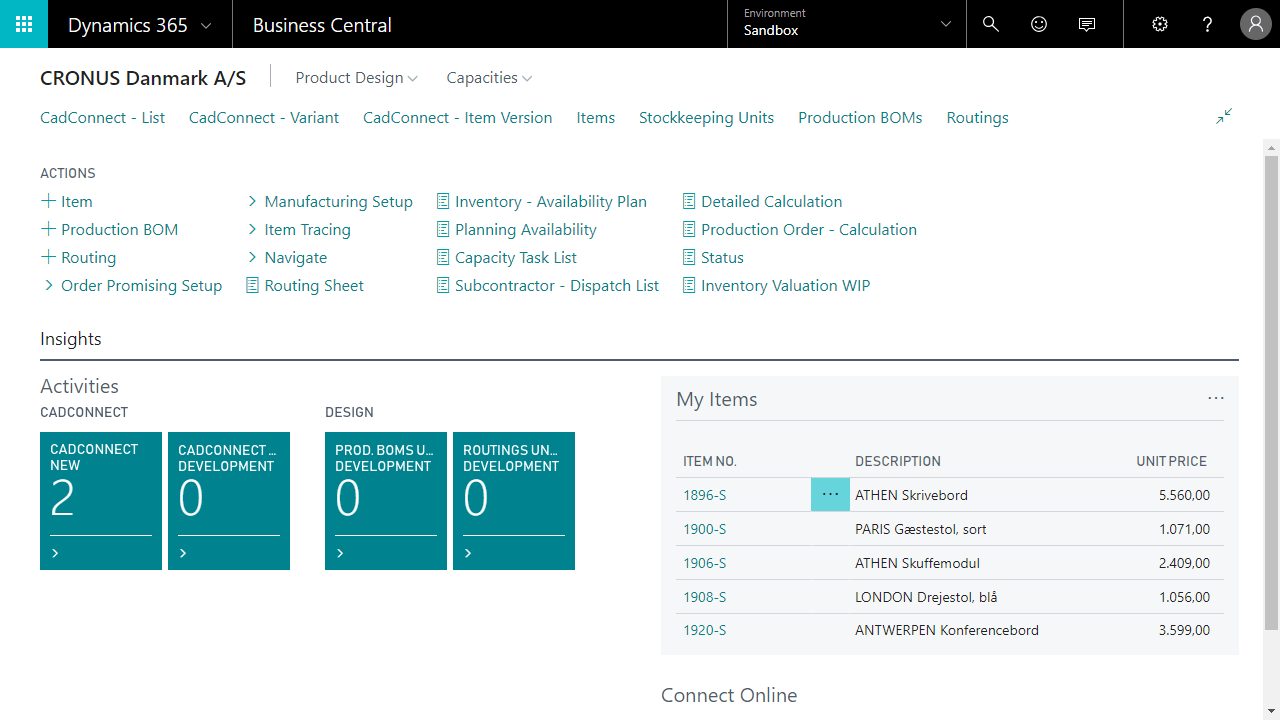
Task: Click the unit price 5.560,00
Action: pyautogui.click(x=1184, y=495)
